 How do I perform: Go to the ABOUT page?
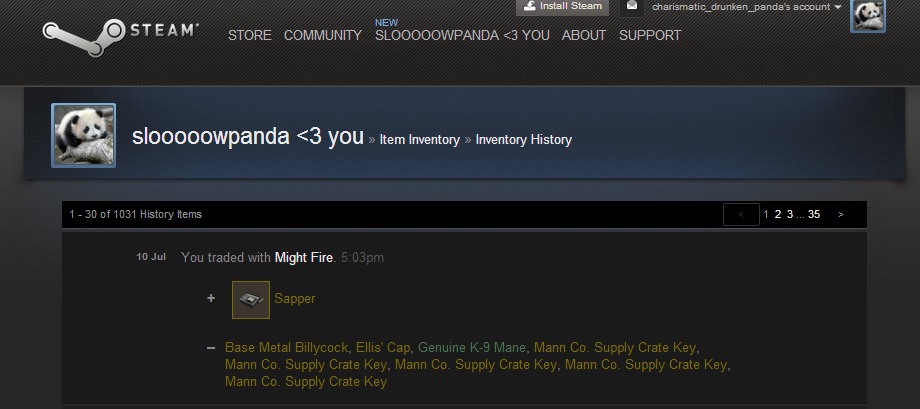pyautogui.click(x=584, y=36)
